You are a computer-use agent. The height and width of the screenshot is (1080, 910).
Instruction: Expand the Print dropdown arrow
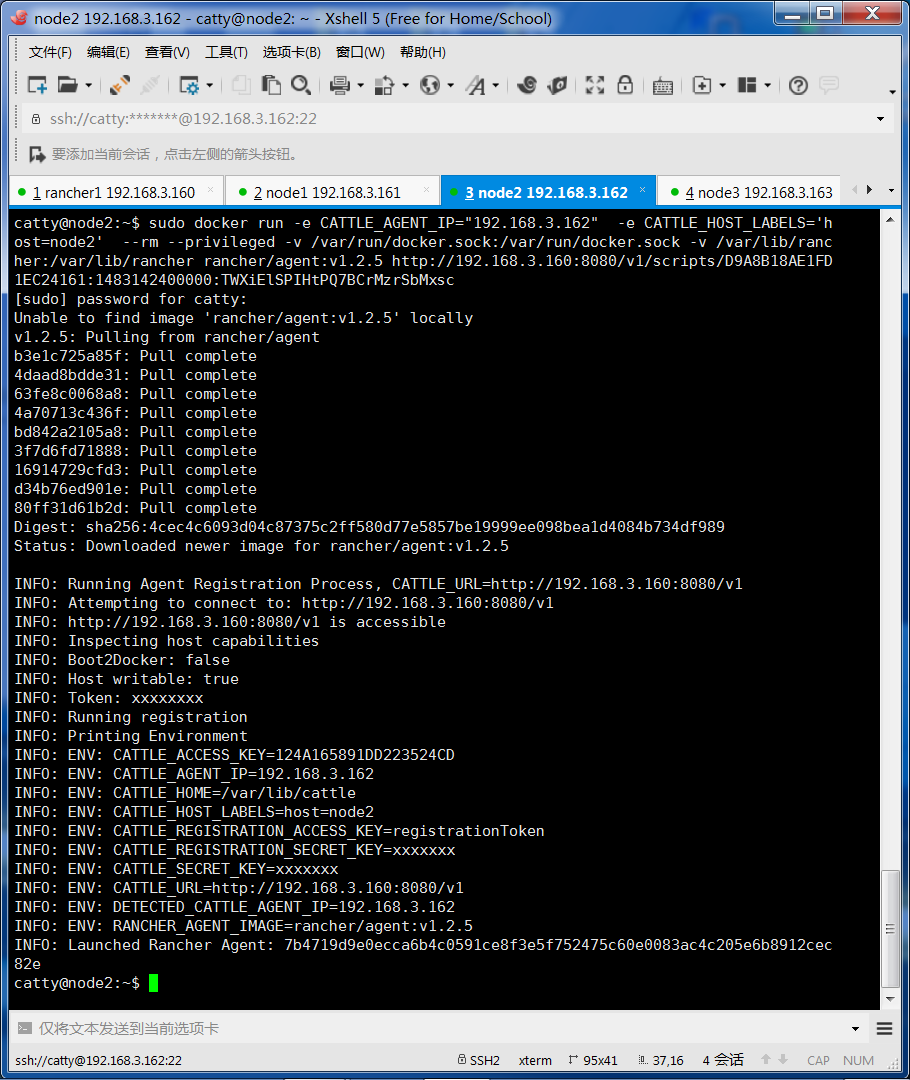[360, 85]
